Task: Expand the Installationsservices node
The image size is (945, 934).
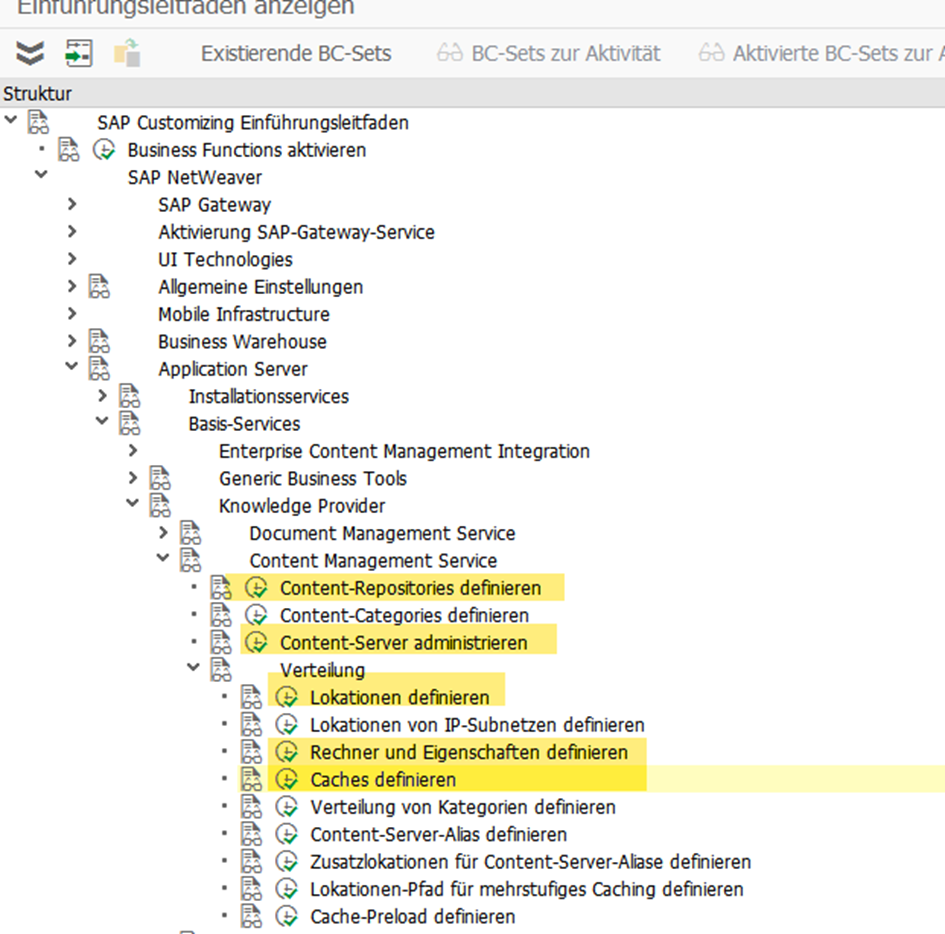Action: pyautogui.click(x=102, y=395)
